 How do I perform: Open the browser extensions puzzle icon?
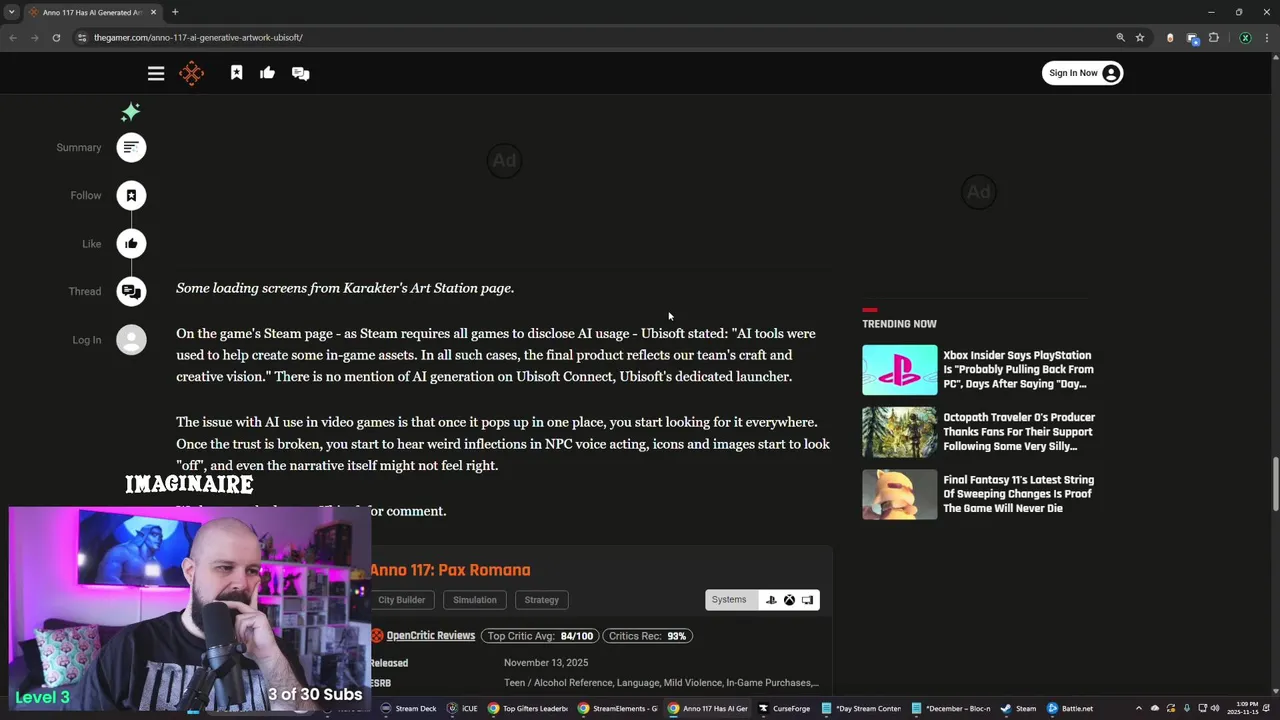click(x=1214, y=37)
